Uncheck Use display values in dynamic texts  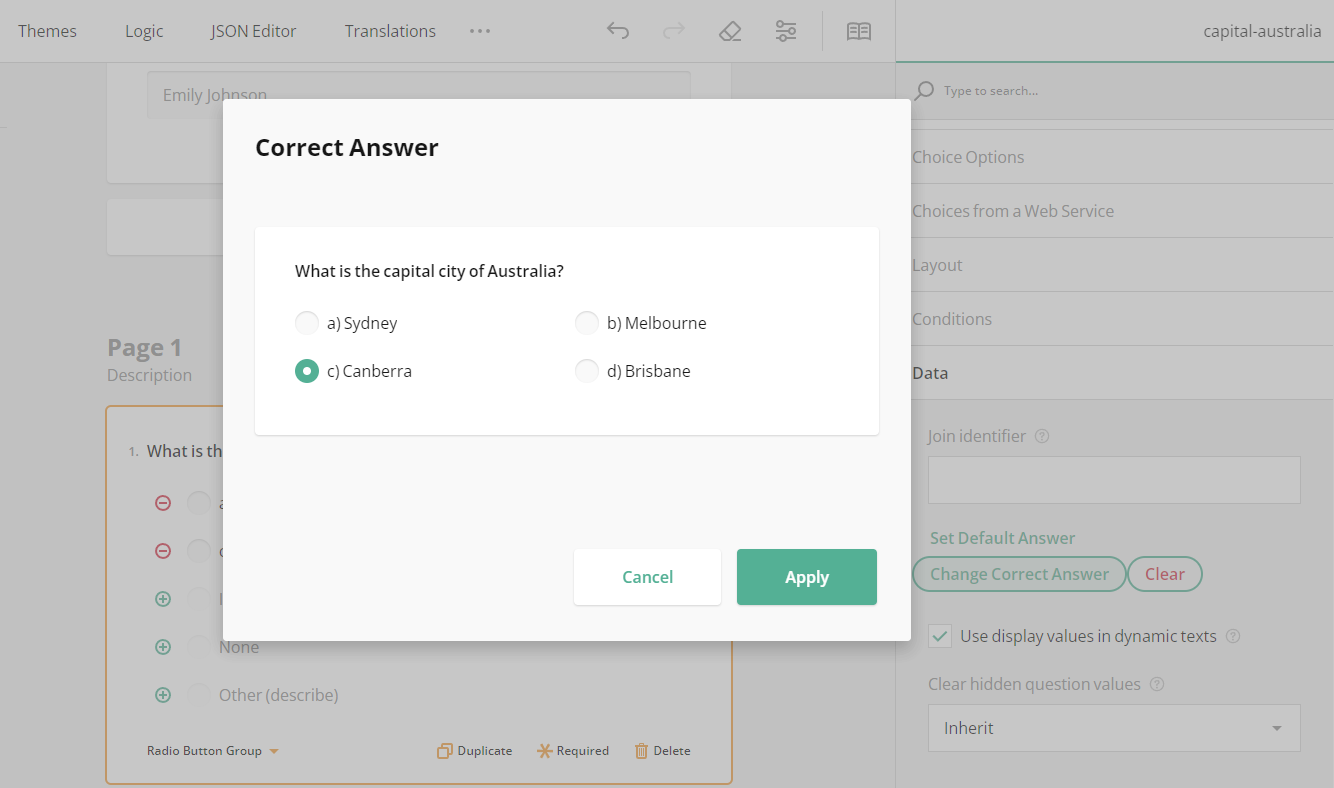[x=940, y=636]
